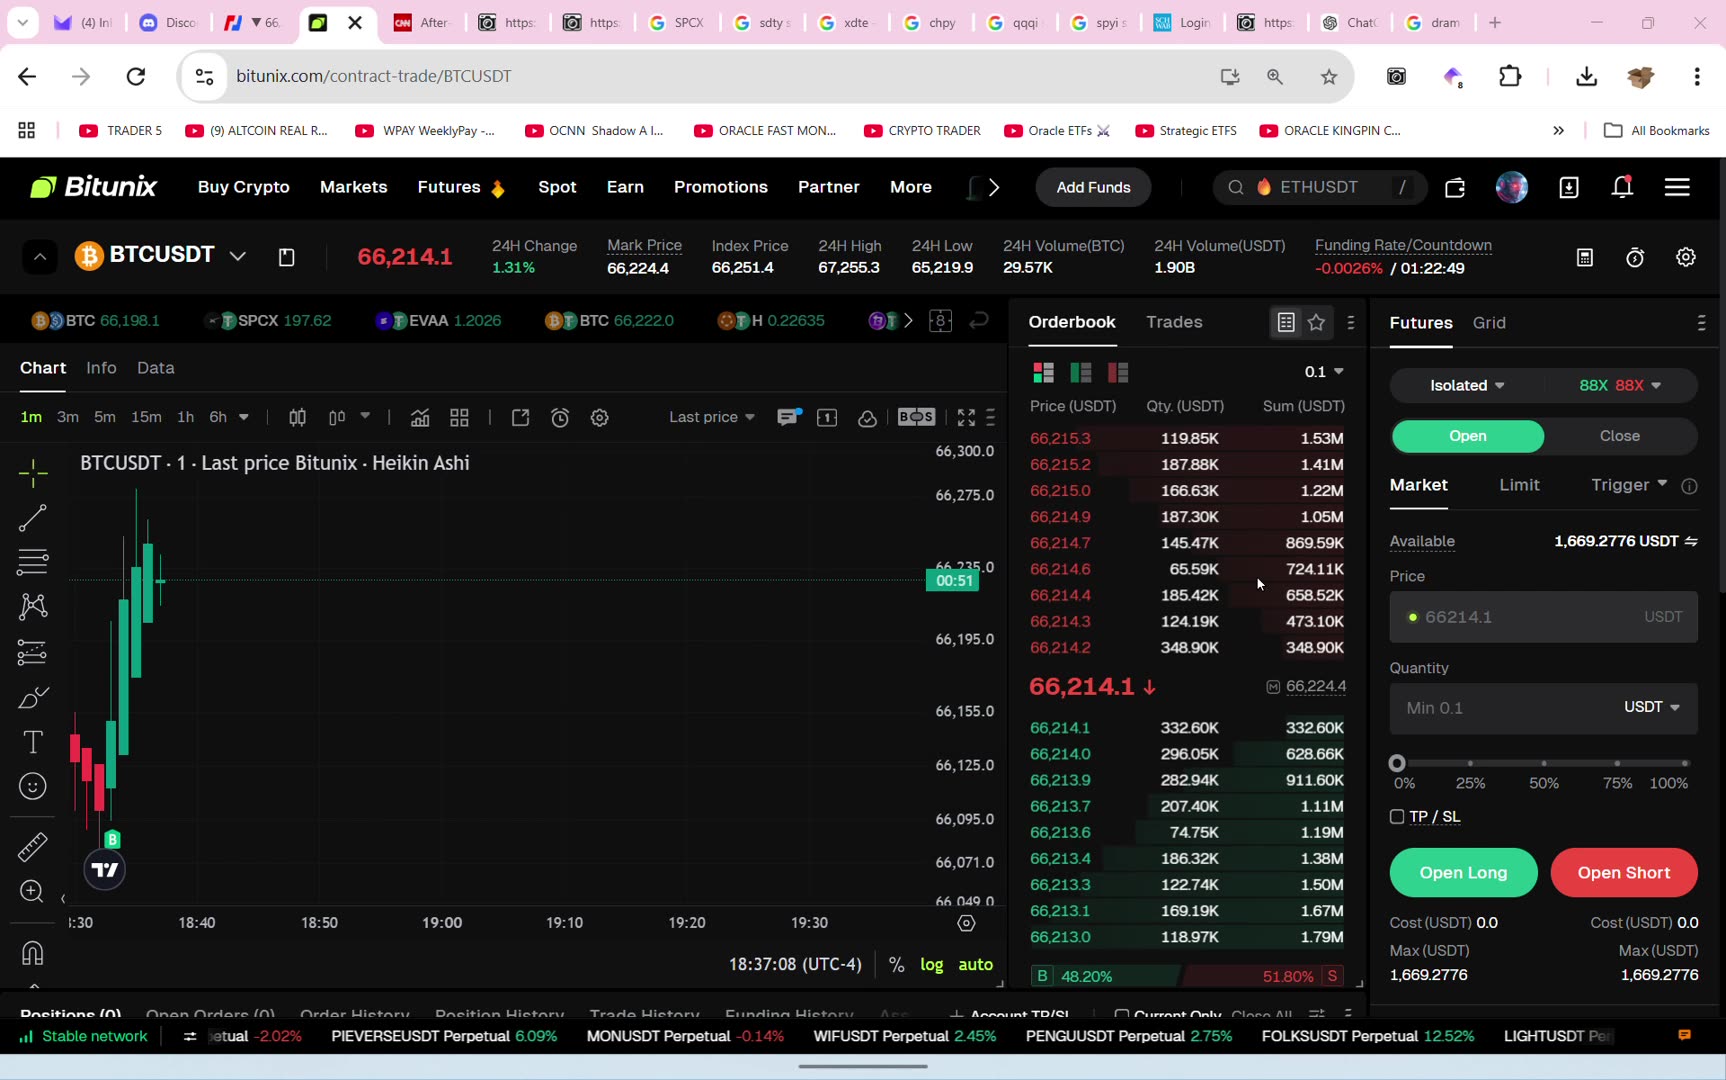
Task: Click the cloud snapshot icon
Action: tap(867, 418)
